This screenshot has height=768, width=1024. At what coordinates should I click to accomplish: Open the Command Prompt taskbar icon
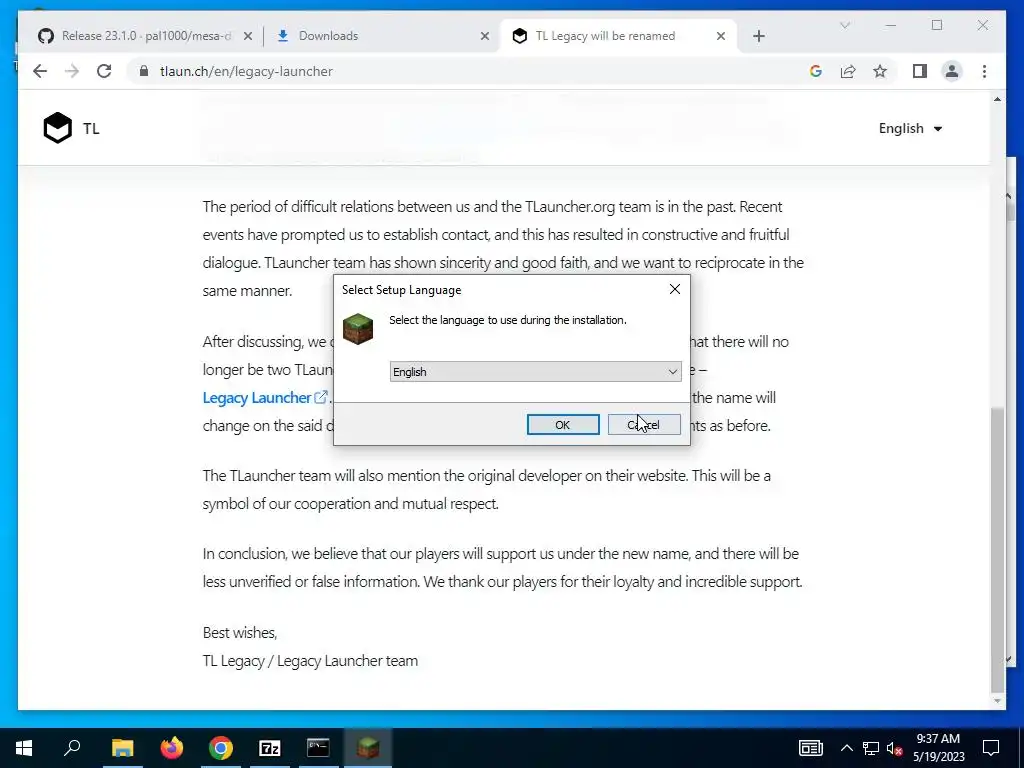point(319,748)
